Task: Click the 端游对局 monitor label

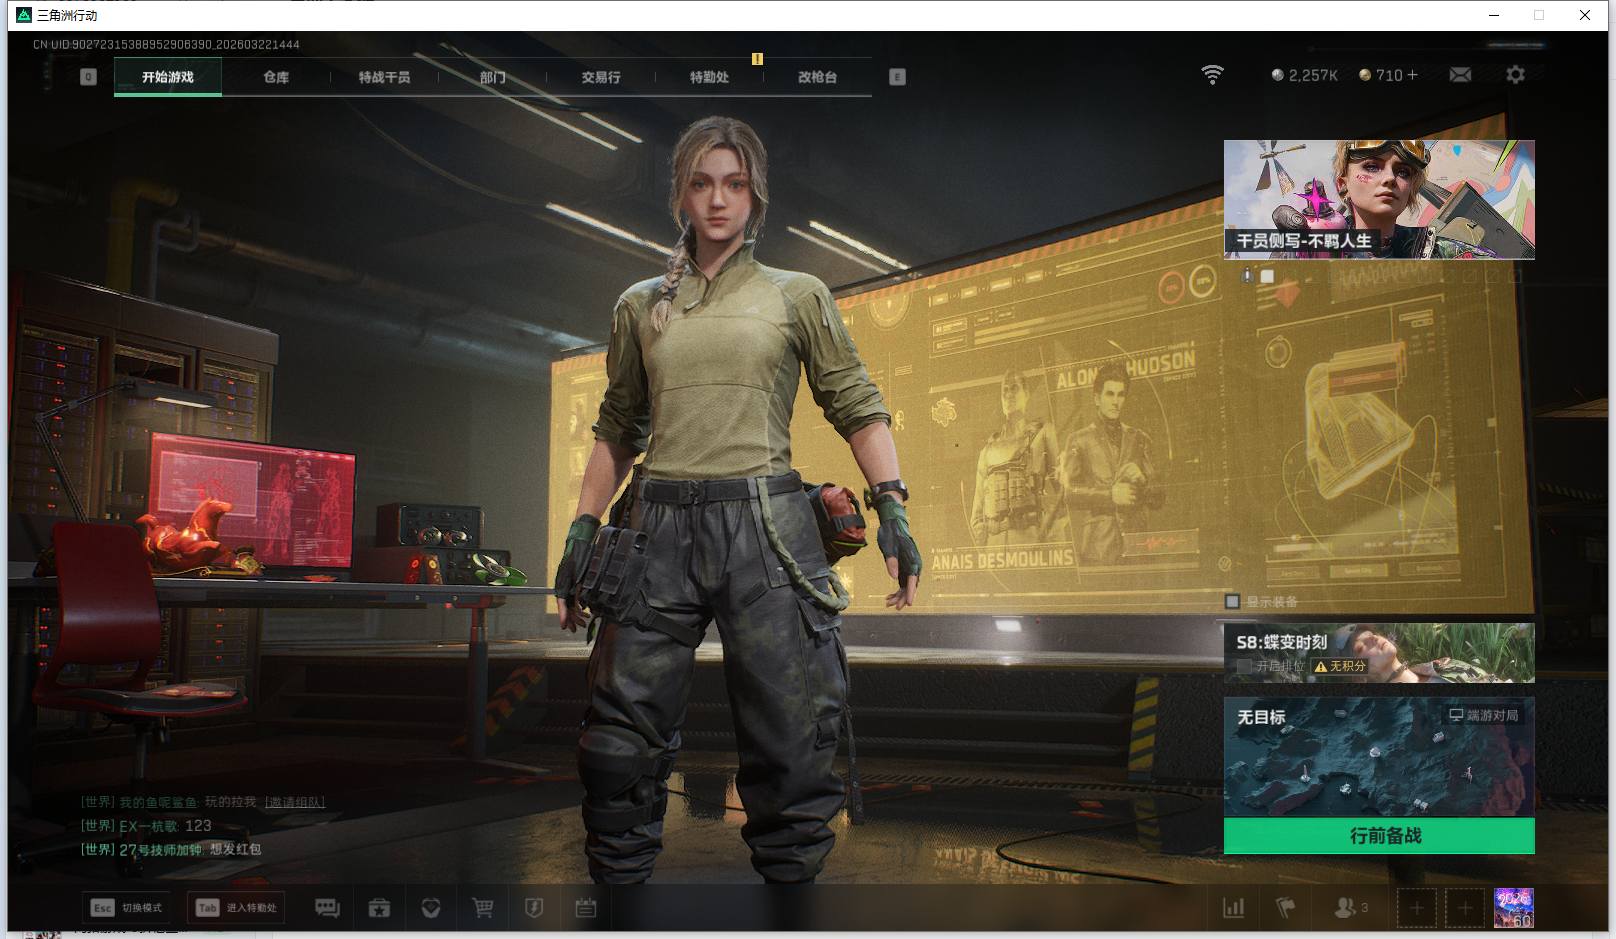Action: point(1484,715)
